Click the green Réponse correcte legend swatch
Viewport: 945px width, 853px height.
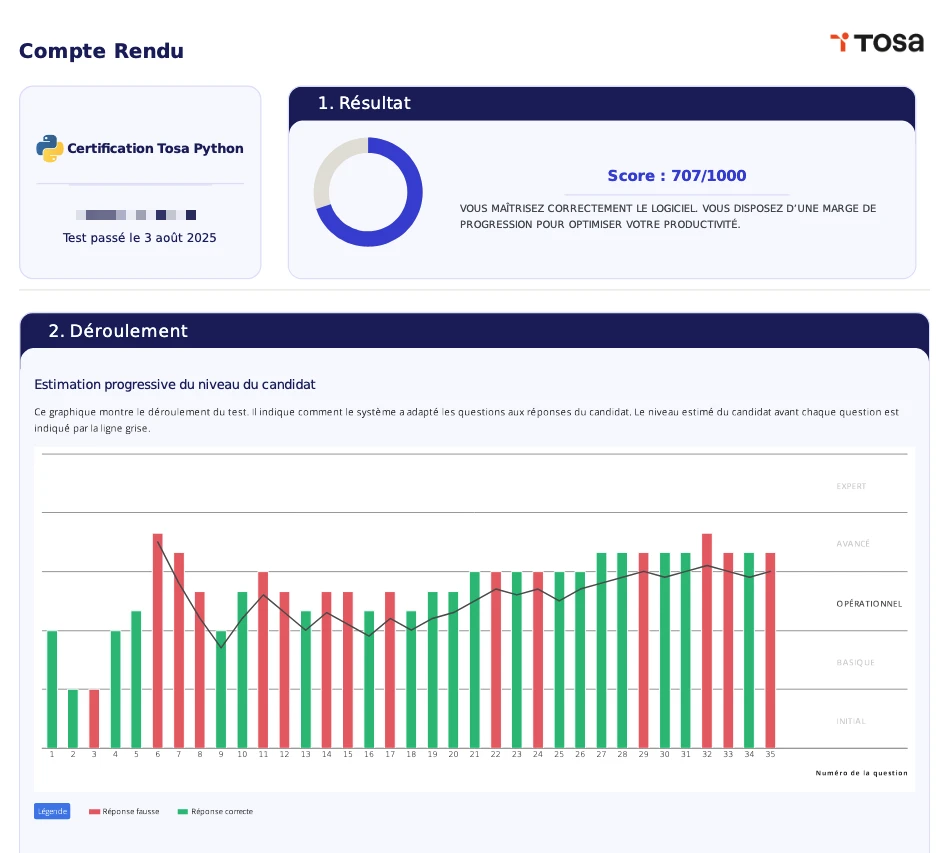182,812
